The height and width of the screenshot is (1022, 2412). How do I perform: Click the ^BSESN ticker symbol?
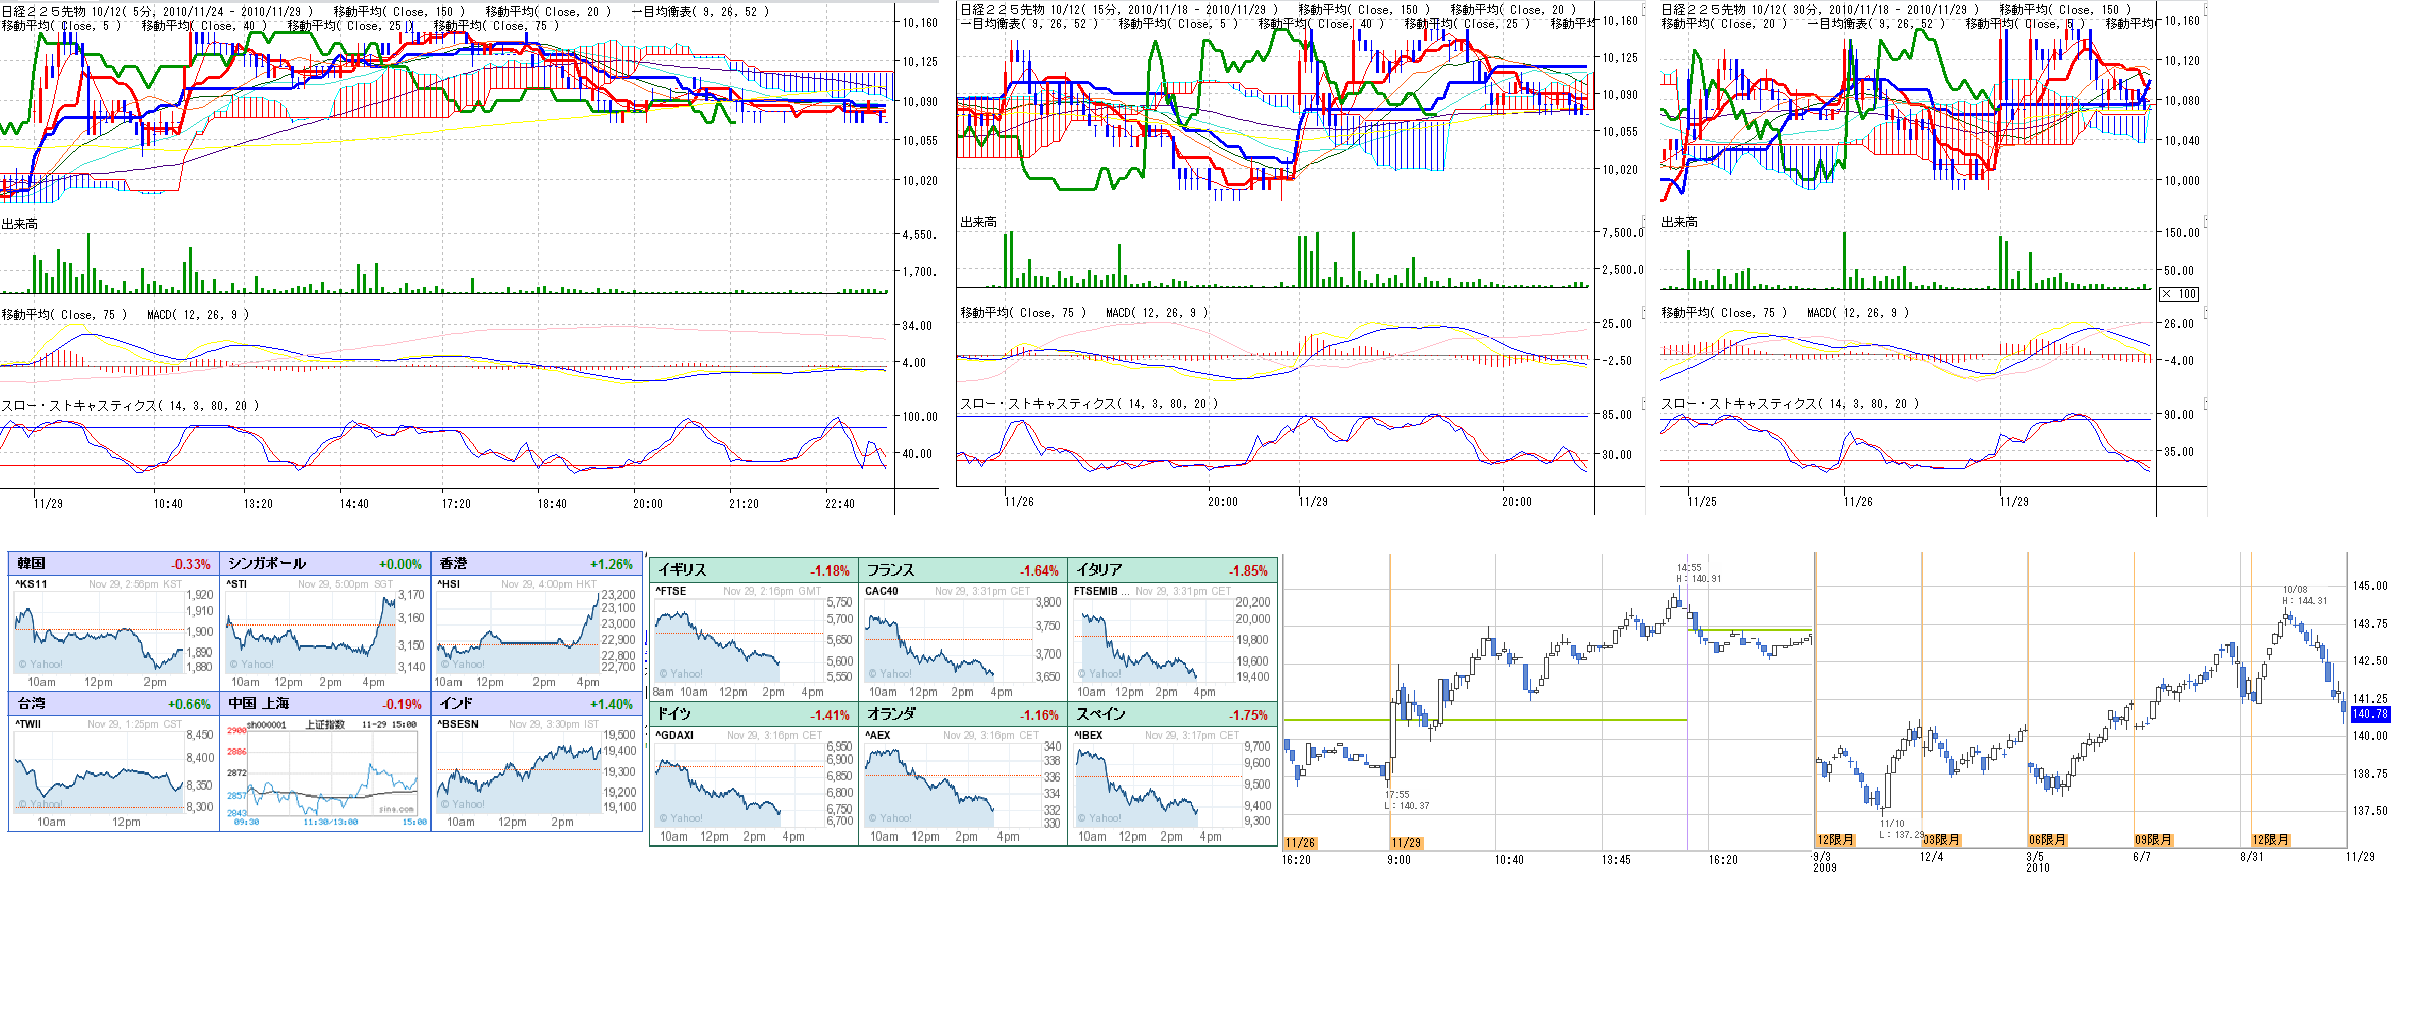[x=458, y=724]
